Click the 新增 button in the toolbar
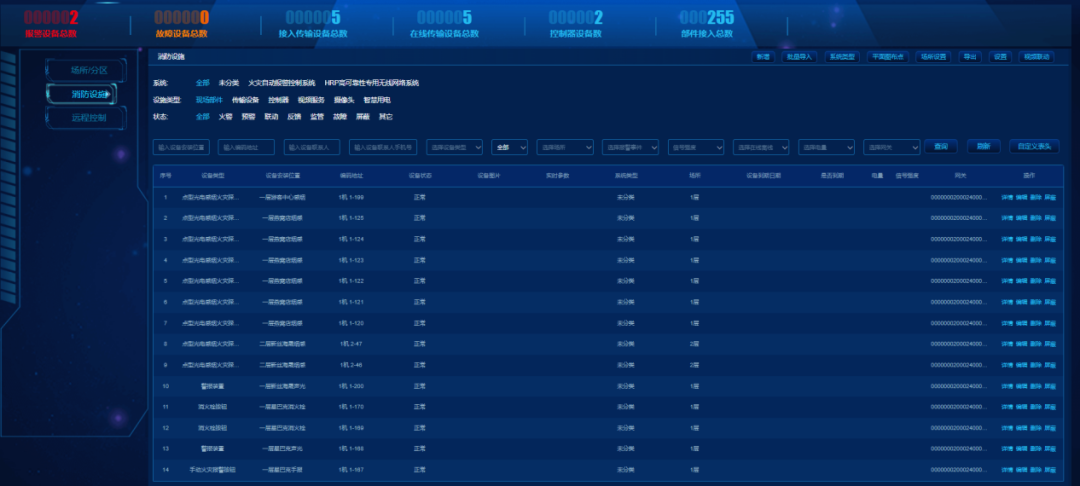 [x=763, y=57]
